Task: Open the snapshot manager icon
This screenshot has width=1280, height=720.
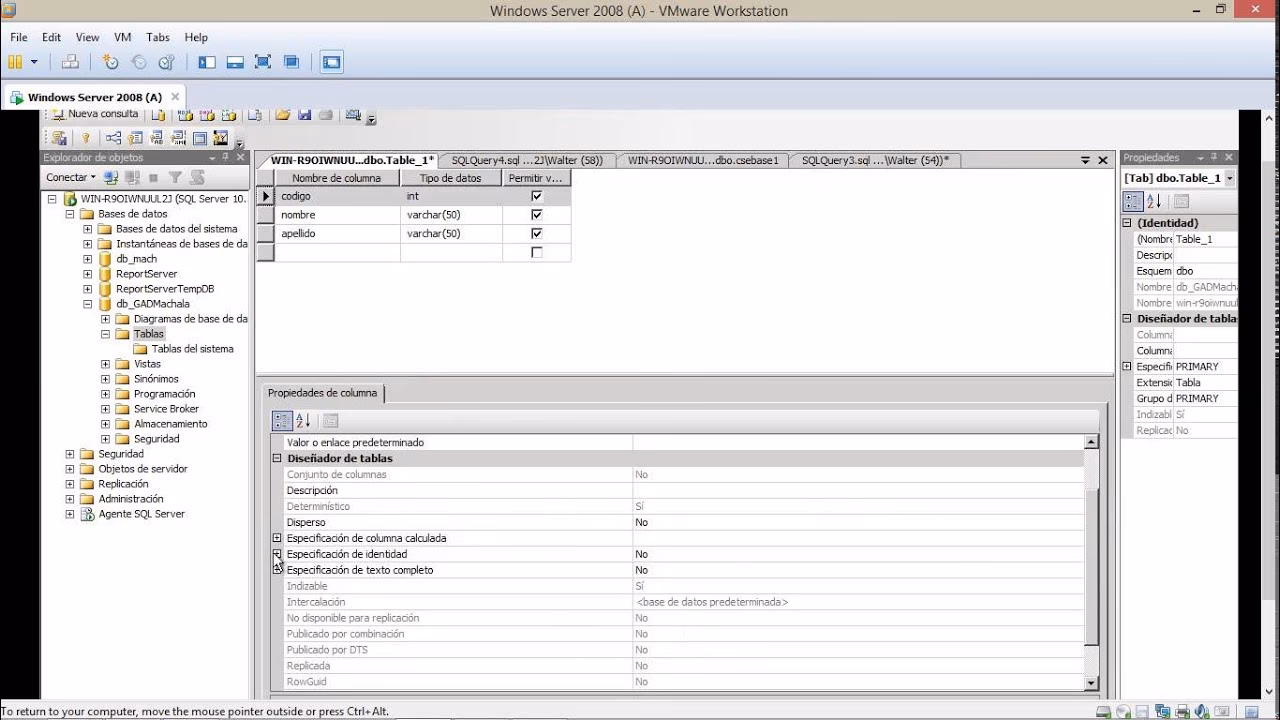Action: (167, 62)
